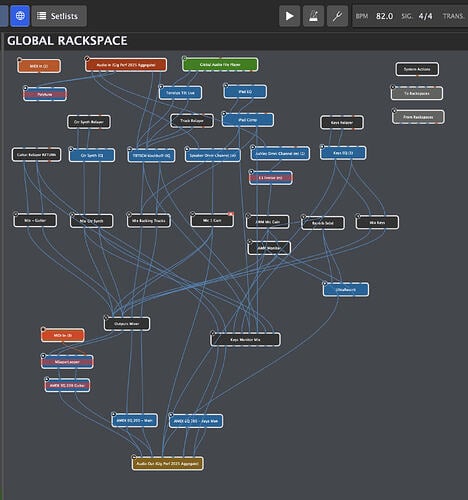This screenshot has width=468, height=500.
Task: Click the corner badge on MSuperLooper block
Action: point(43,355)
